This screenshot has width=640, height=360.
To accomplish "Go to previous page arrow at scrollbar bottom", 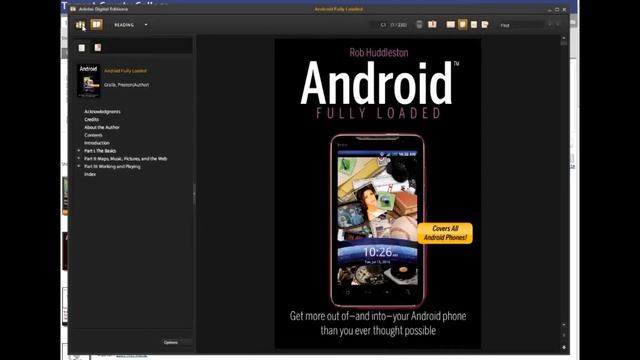I will coord(564,336).
